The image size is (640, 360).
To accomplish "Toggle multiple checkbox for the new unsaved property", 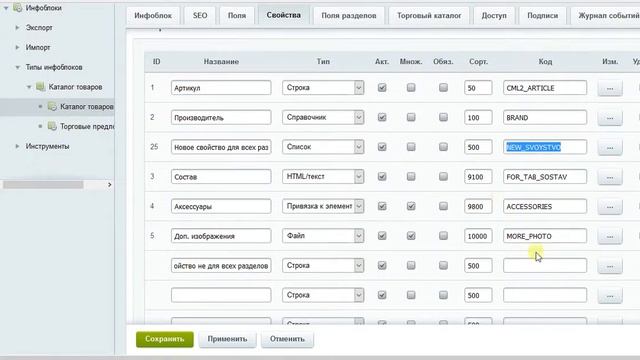I will coord(411,265).
